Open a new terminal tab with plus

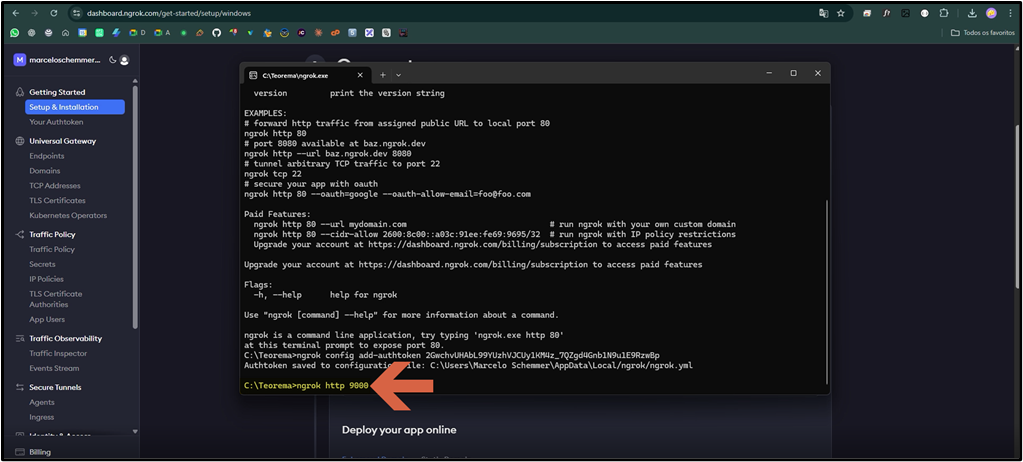click(x=383, y=74)
